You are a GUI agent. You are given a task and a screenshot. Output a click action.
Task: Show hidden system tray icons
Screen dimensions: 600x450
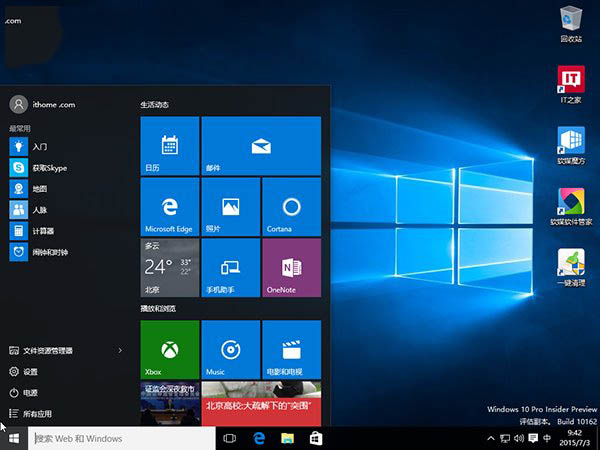pyautogui.click(x=491, y=439)
